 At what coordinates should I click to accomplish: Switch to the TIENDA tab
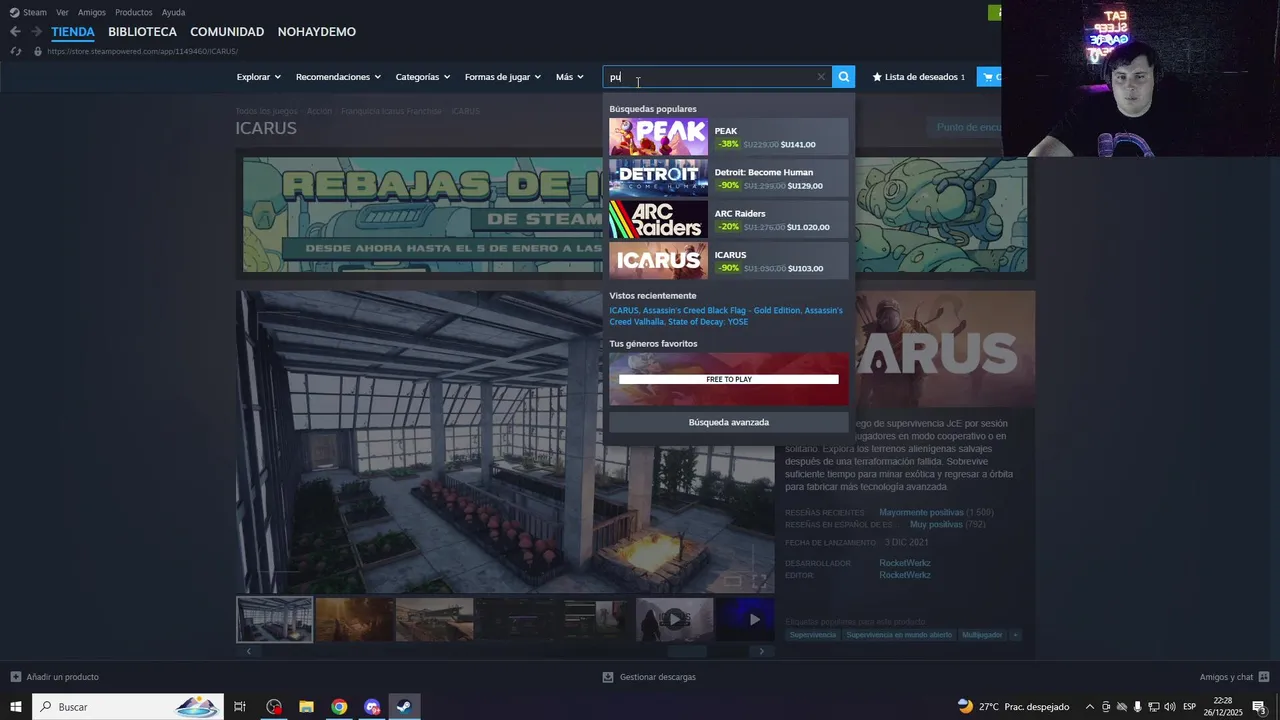point(73,32)
